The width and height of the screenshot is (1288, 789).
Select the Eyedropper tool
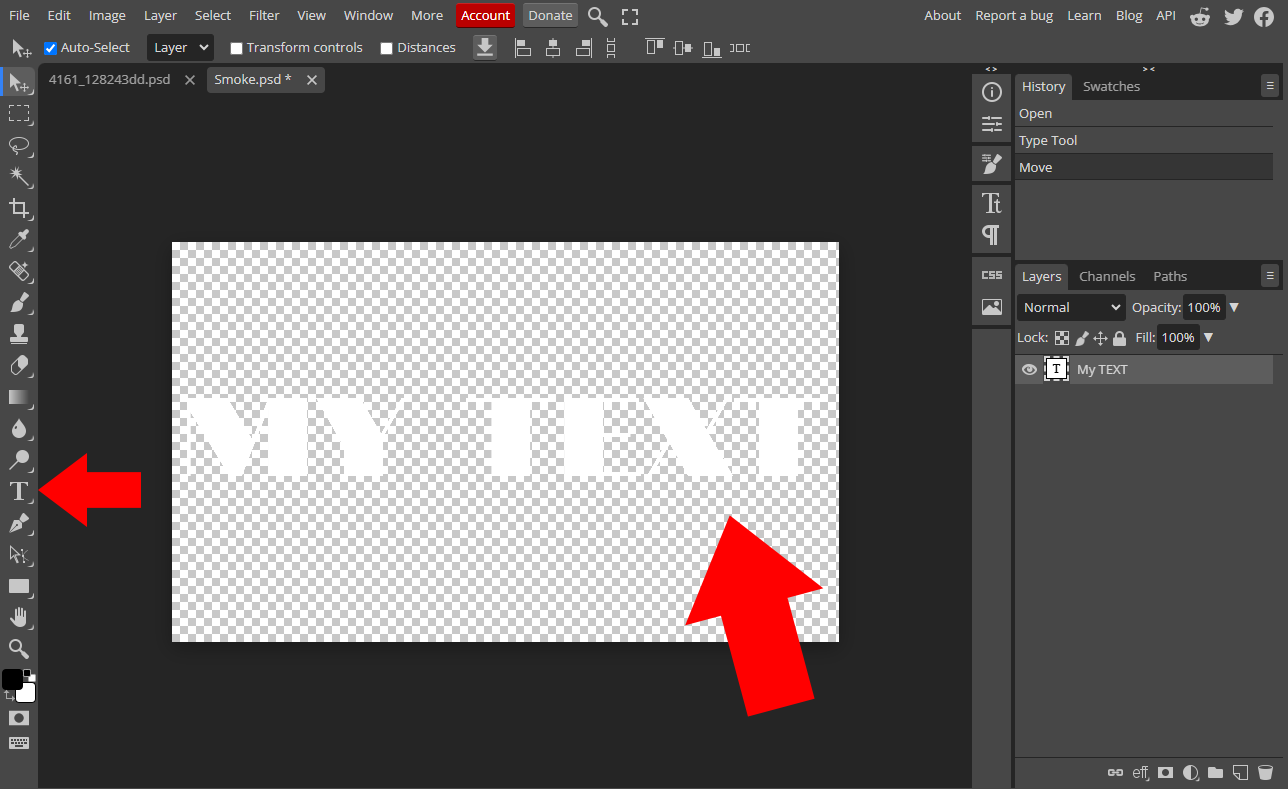coord(18,240)
